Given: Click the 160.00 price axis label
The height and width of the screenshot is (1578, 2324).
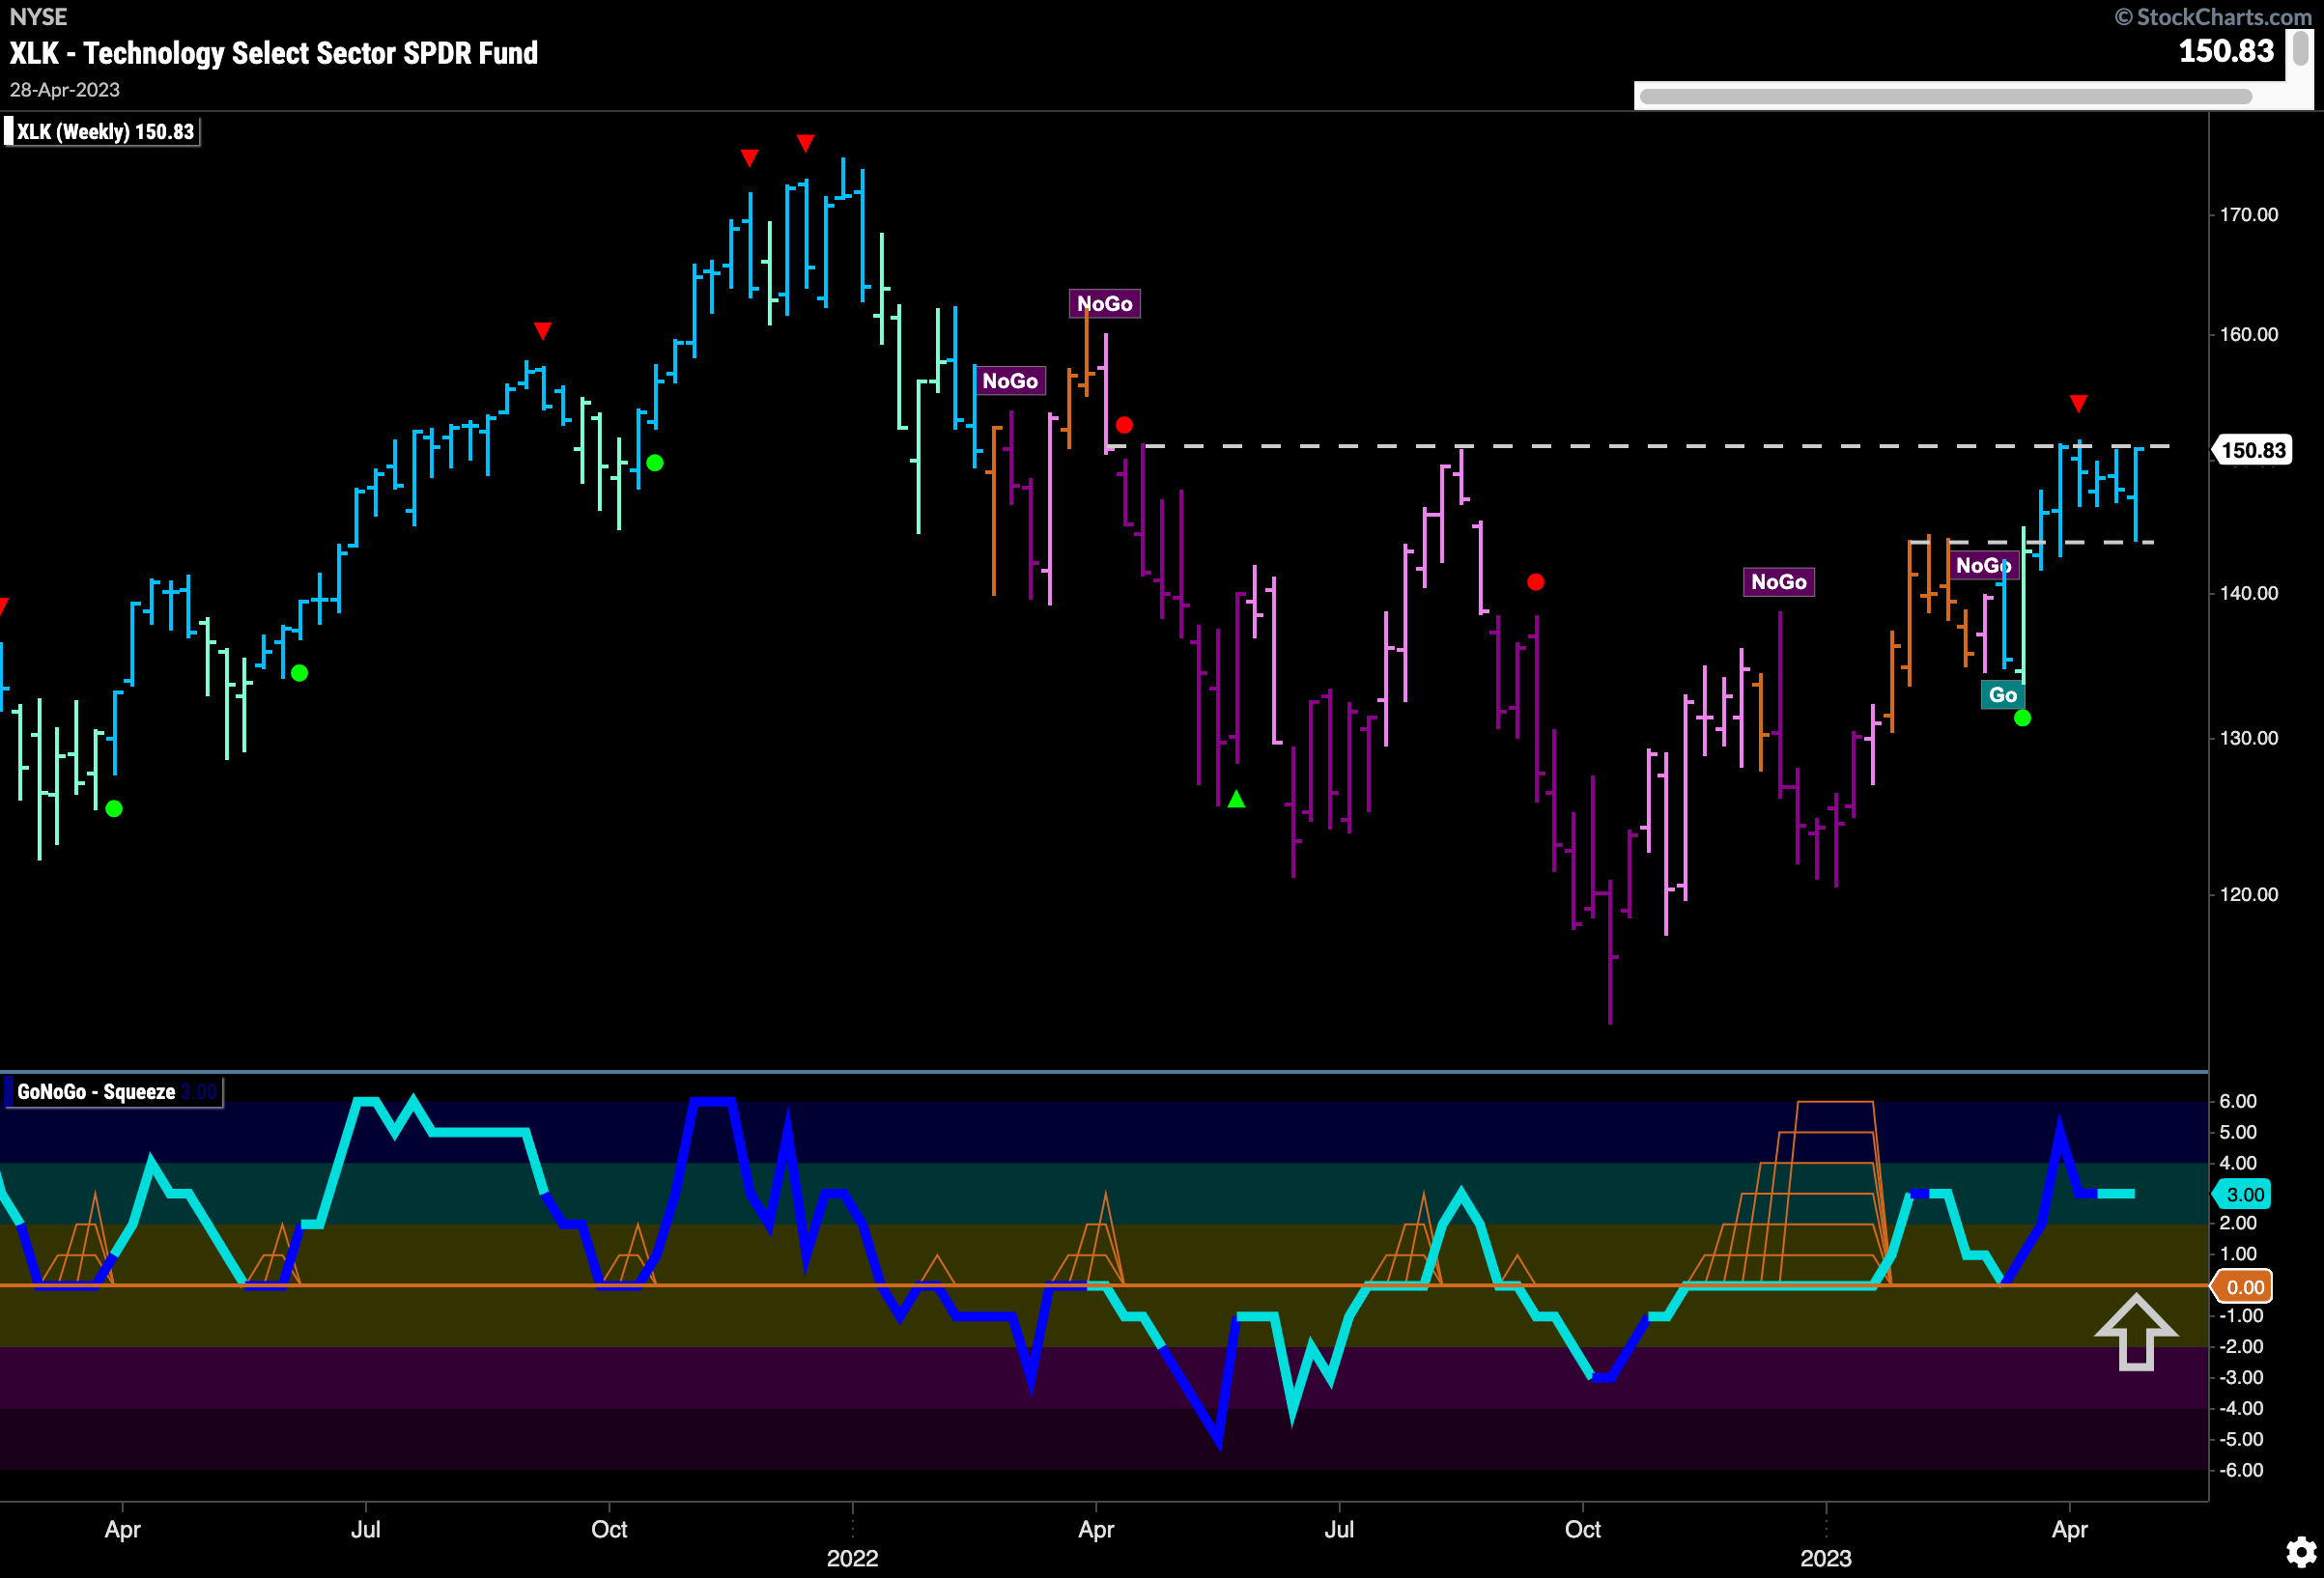Looking at the screenshot, I should (2248, 335).
